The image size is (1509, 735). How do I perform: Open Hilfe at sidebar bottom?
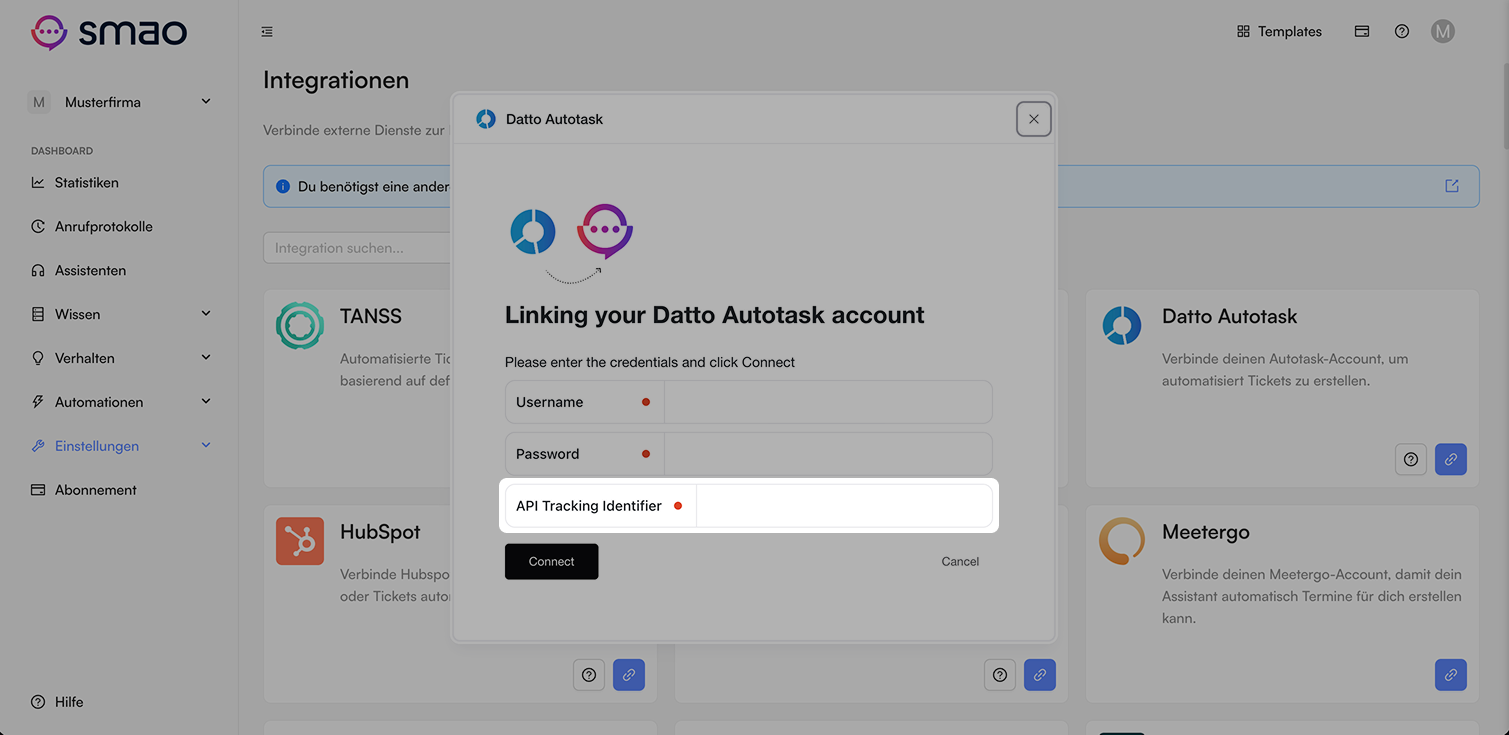pyautogui.click(x=57, y=702)
